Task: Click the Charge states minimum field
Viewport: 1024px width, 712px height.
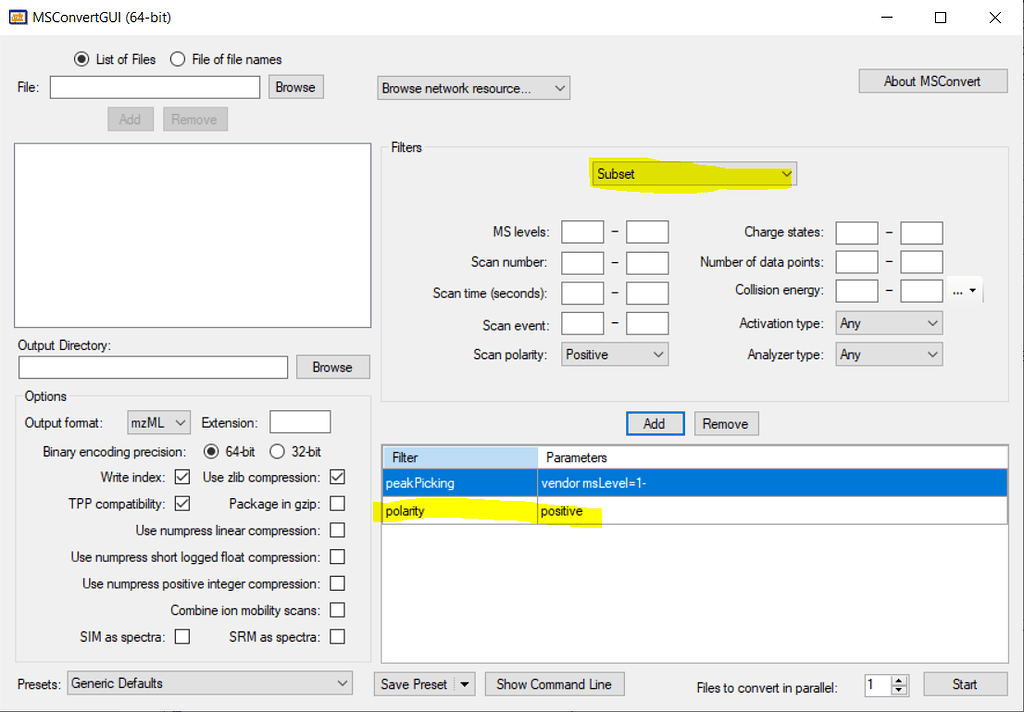Action: pos(857,233)
